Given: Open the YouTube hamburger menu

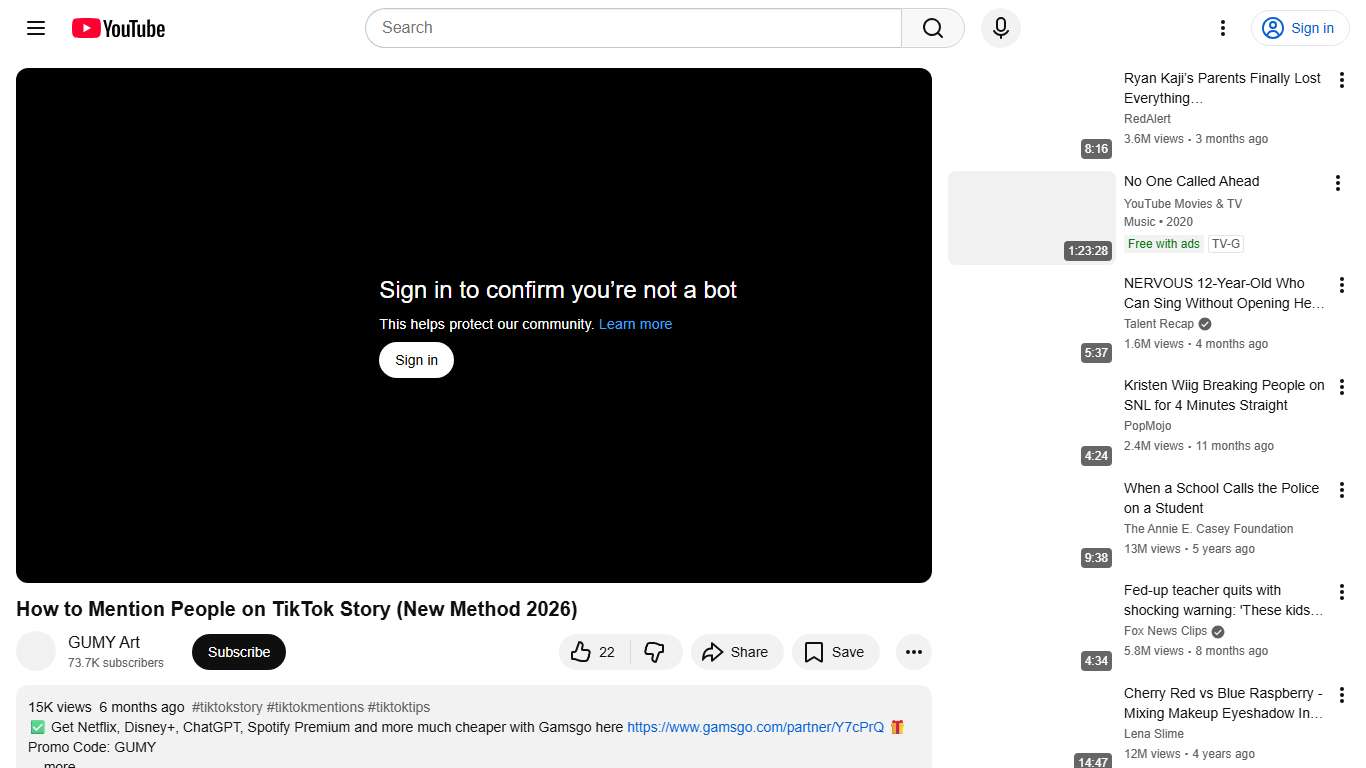Looking at the screenshot, I should (35, 28).
